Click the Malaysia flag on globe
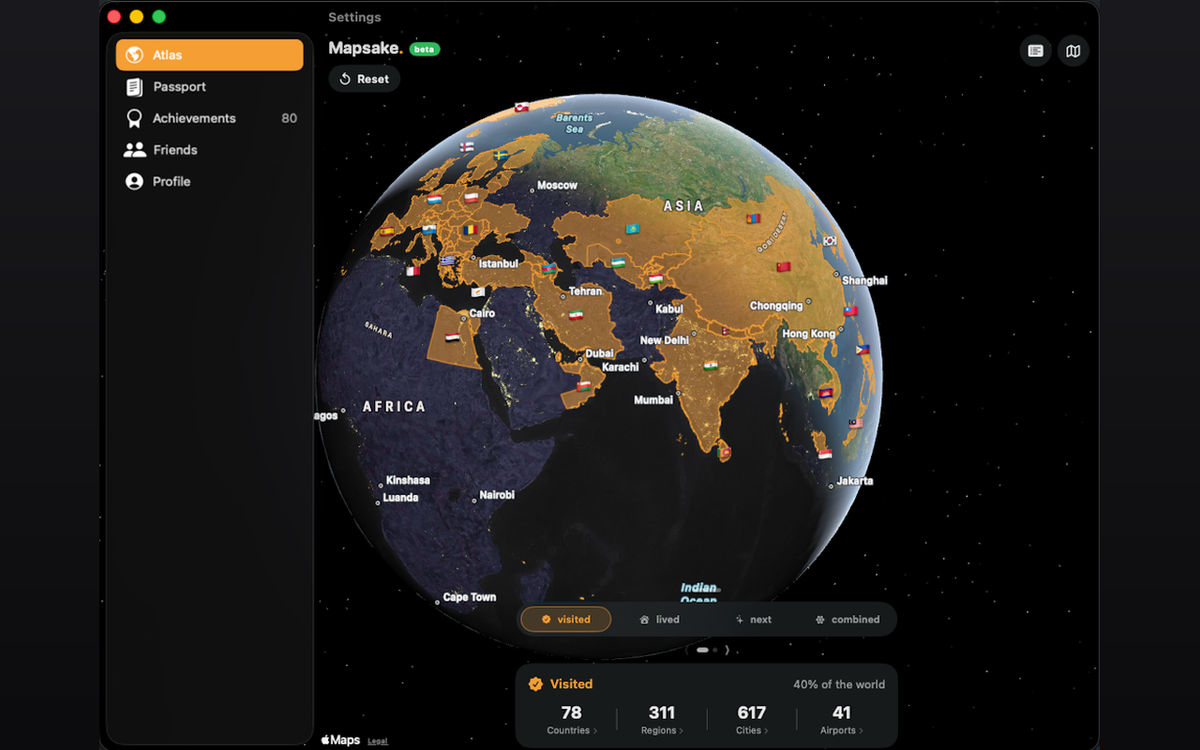Image resolution: width=1200 pixels, height=750 pixels. point(856,423)
